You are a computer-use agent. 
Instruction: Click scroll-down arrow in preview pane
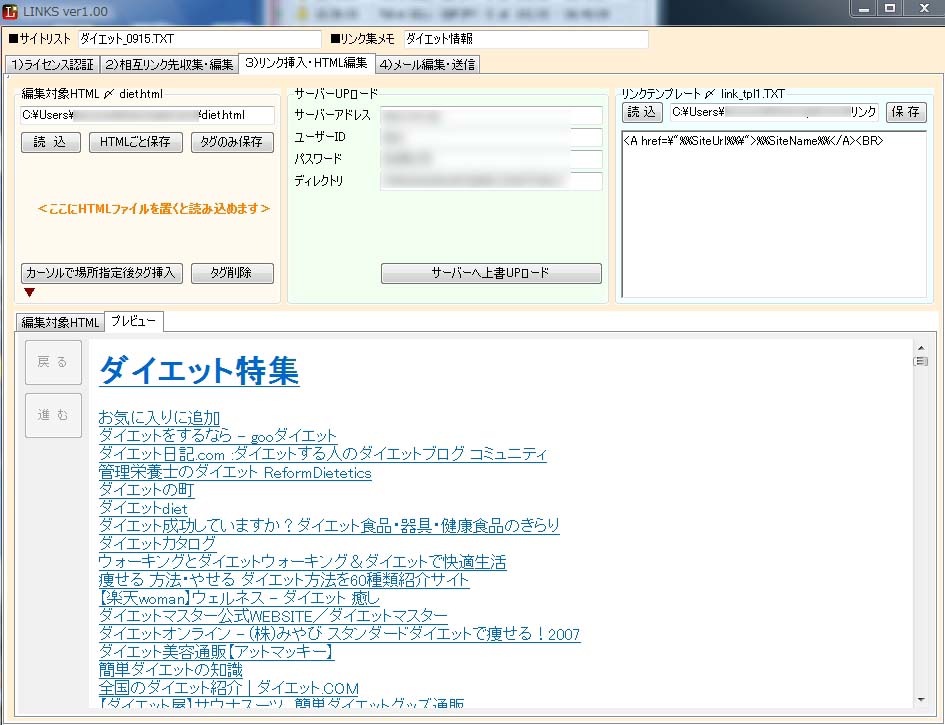click(920, 699)
